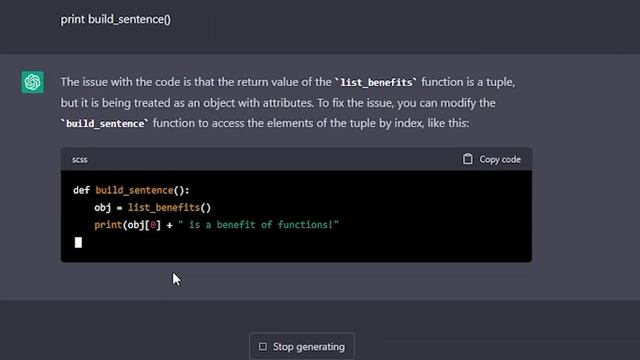640x360 pixels.
Task: Stop the response with Stop generating button
Action: pos(302,347)
